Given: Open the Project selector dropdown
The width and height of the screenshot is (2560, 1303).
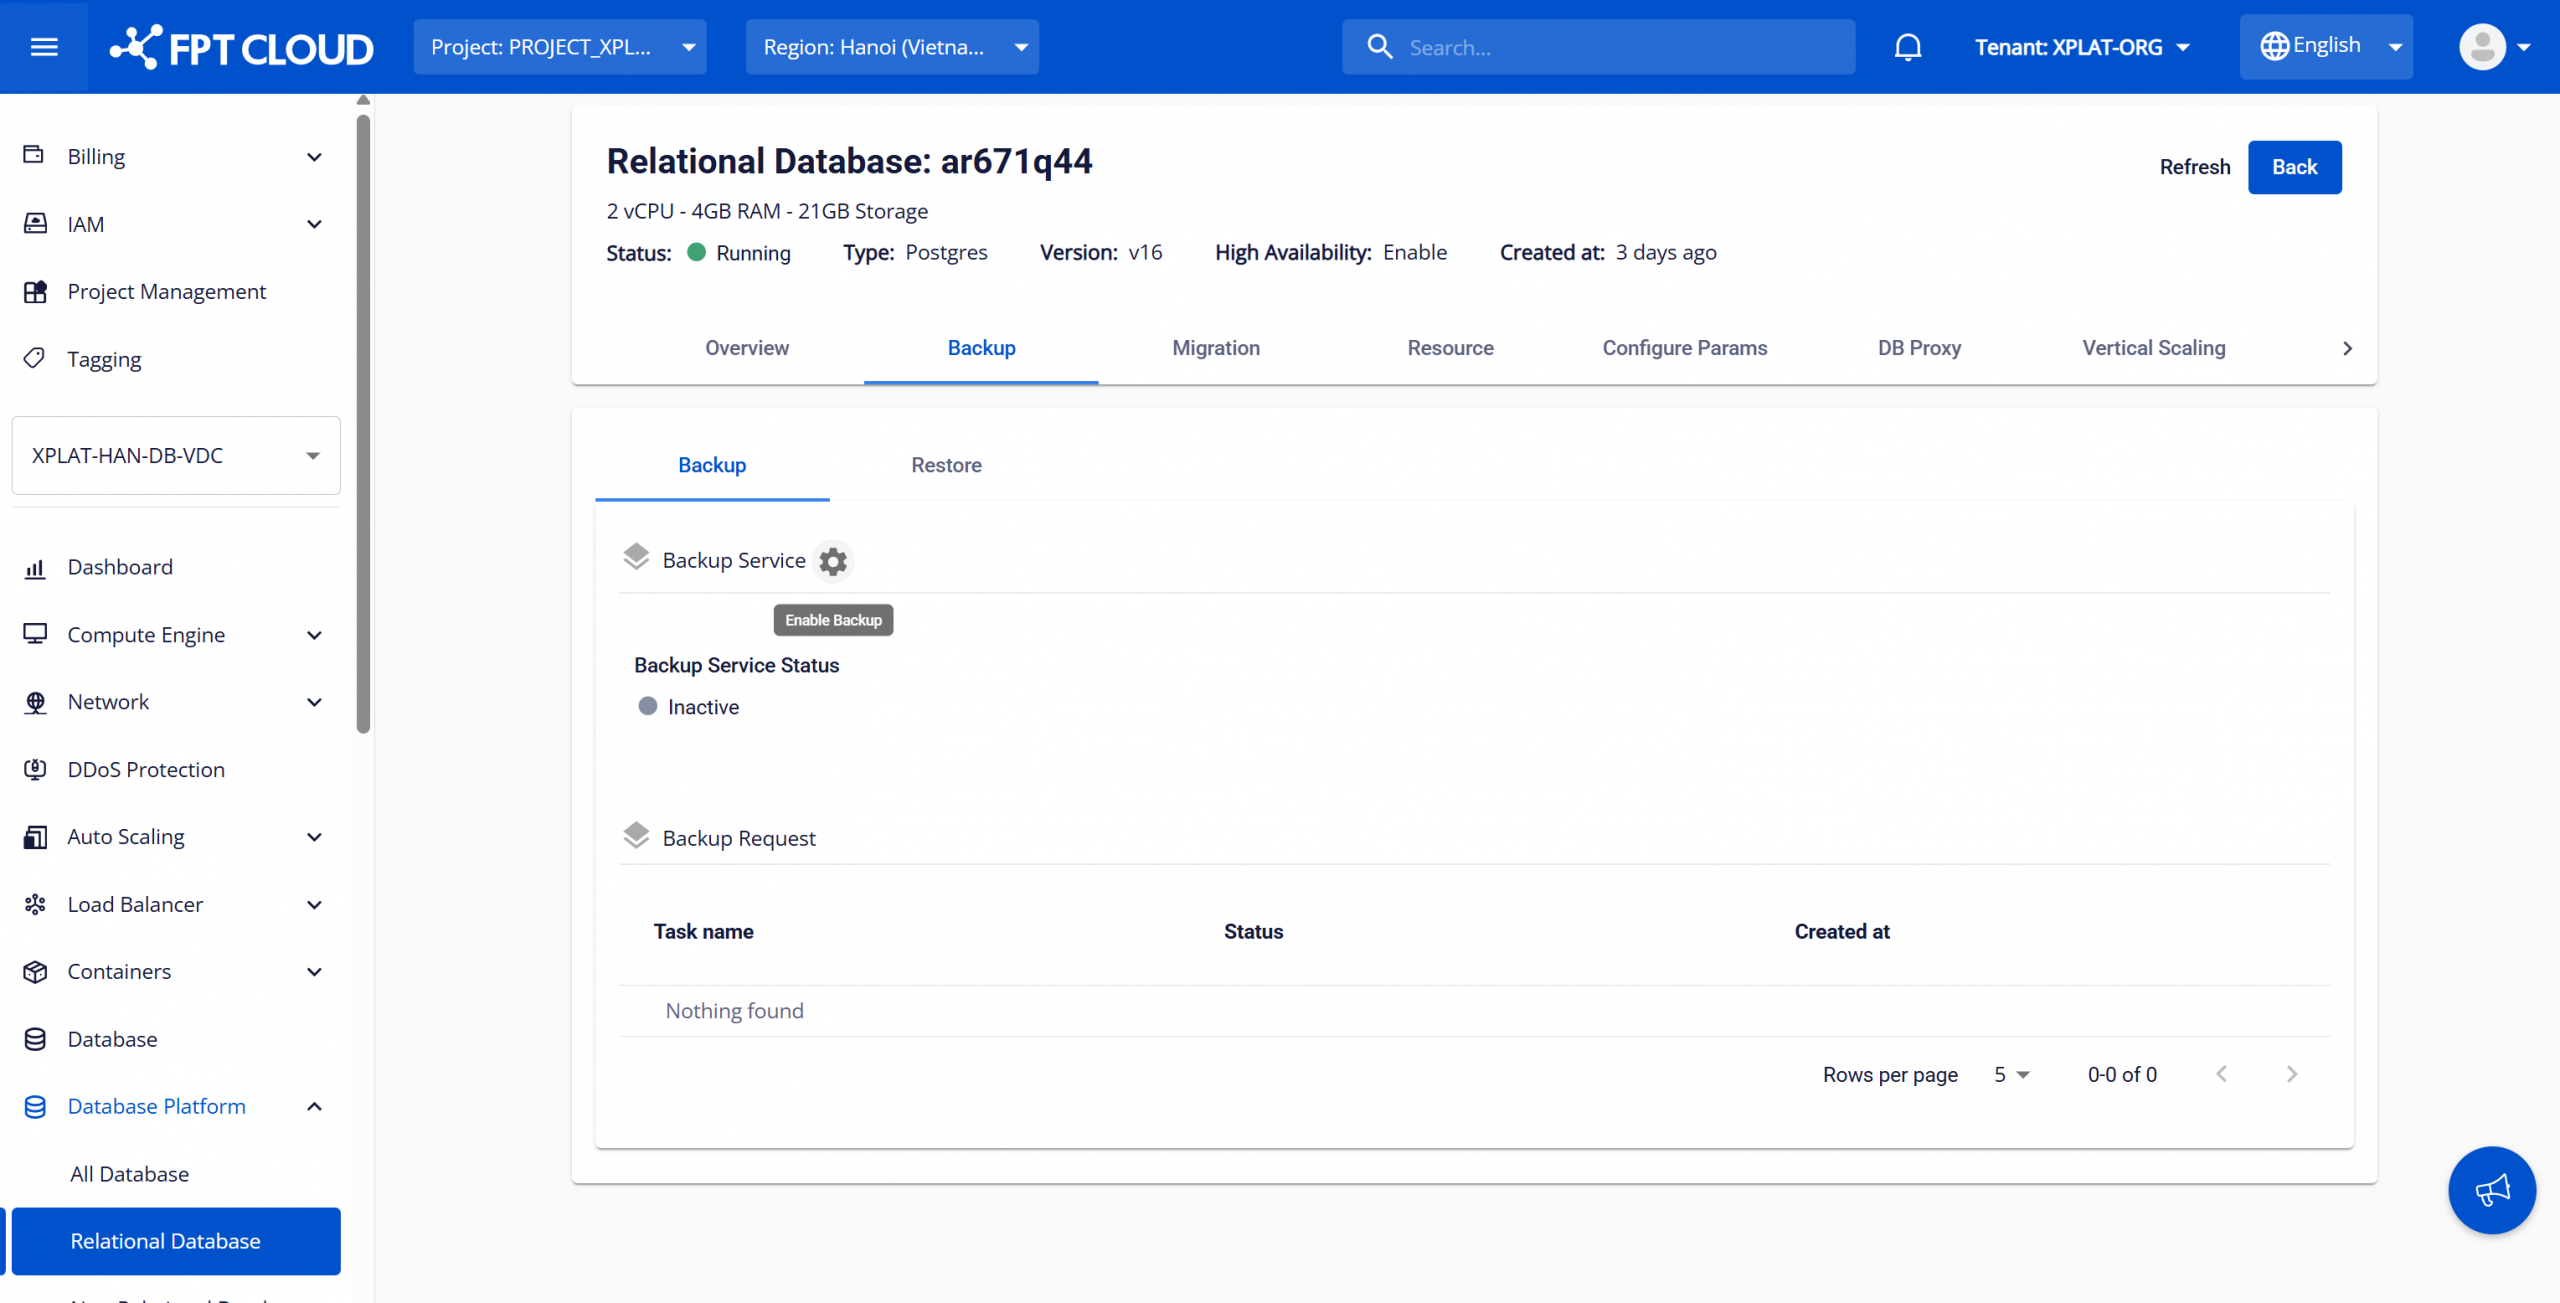Looking at the screenshot, I should pyautogui.click(x=560, y=47).
